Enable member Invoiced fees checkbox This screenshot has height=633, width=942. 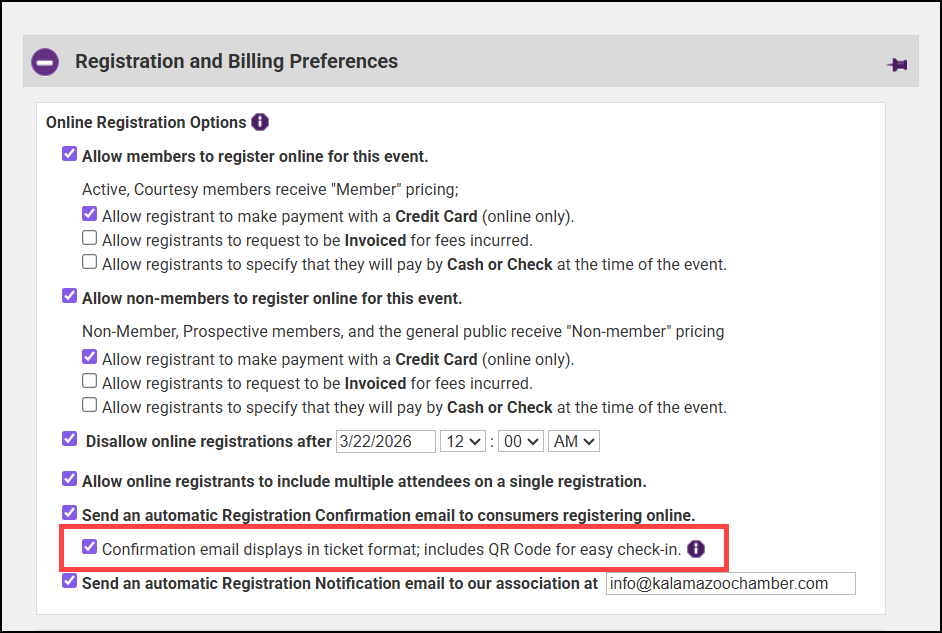pos(90,239)
